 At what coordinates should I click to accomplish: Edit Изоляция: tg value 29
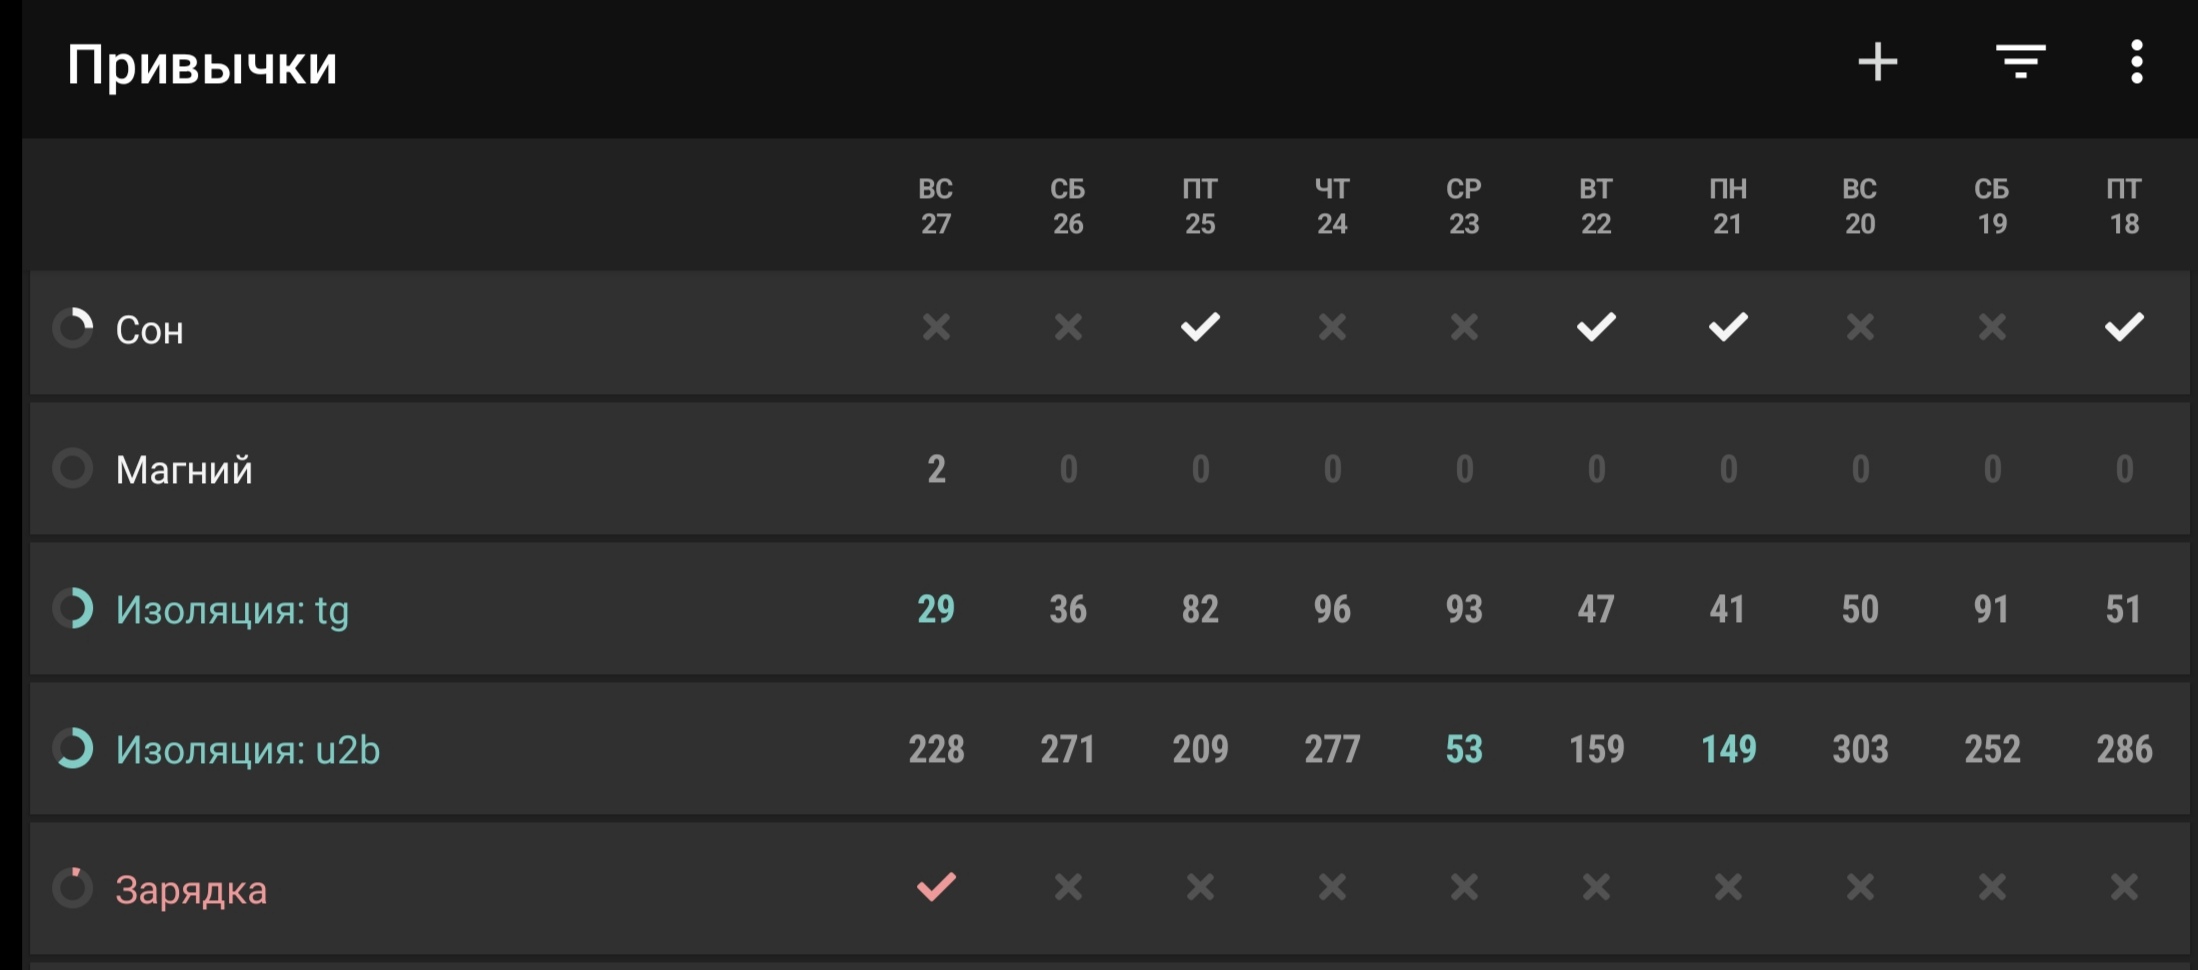click(936, 609)
